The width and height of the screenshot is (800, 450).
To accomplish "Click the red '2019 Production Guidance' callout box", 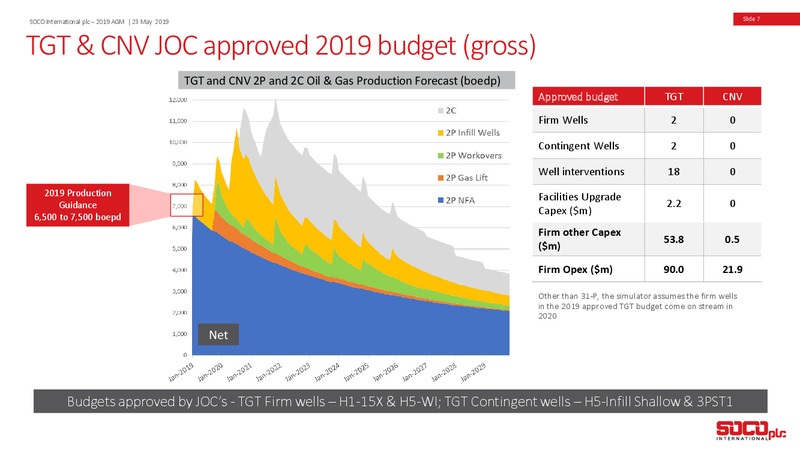I will click(78, 205).
